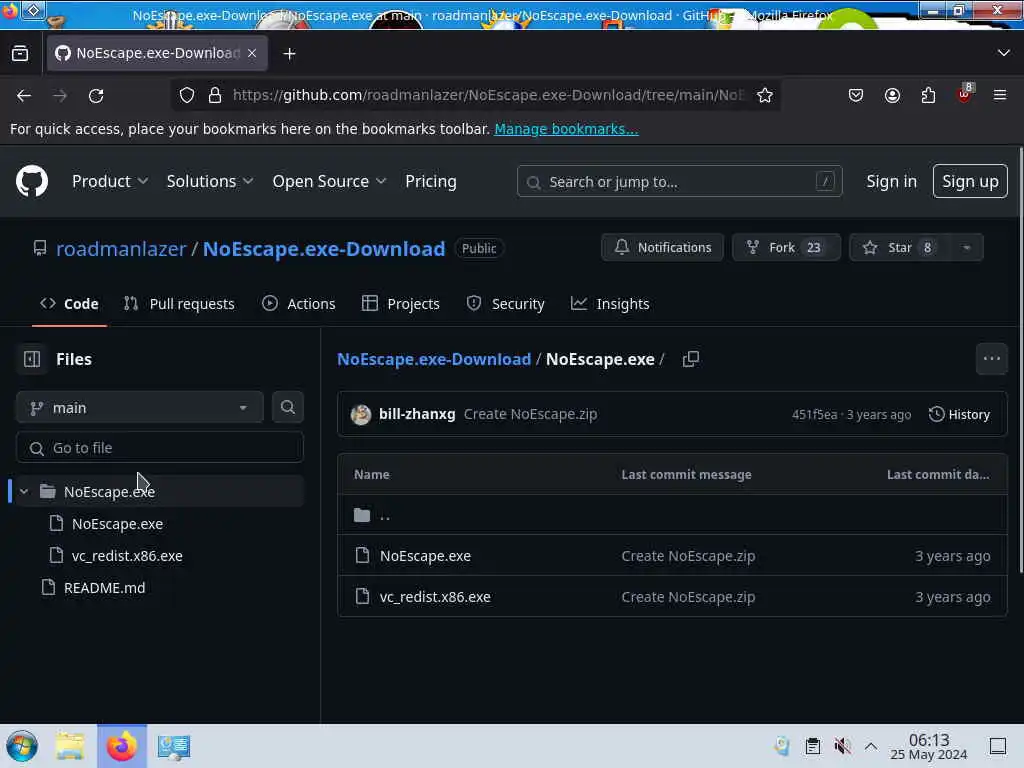
Task: Open NoEscape.exe-Download breadcrumb link
Action: [x=434, y=359]
